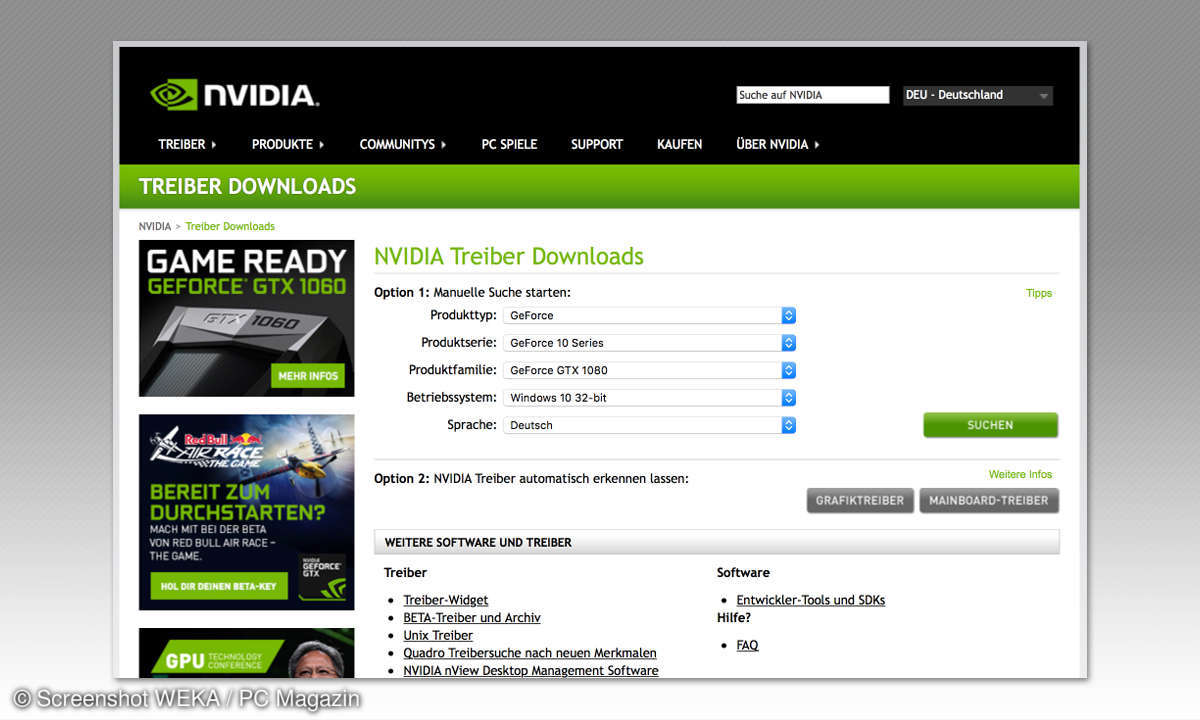Open the FAQ link

coord(747,645)
